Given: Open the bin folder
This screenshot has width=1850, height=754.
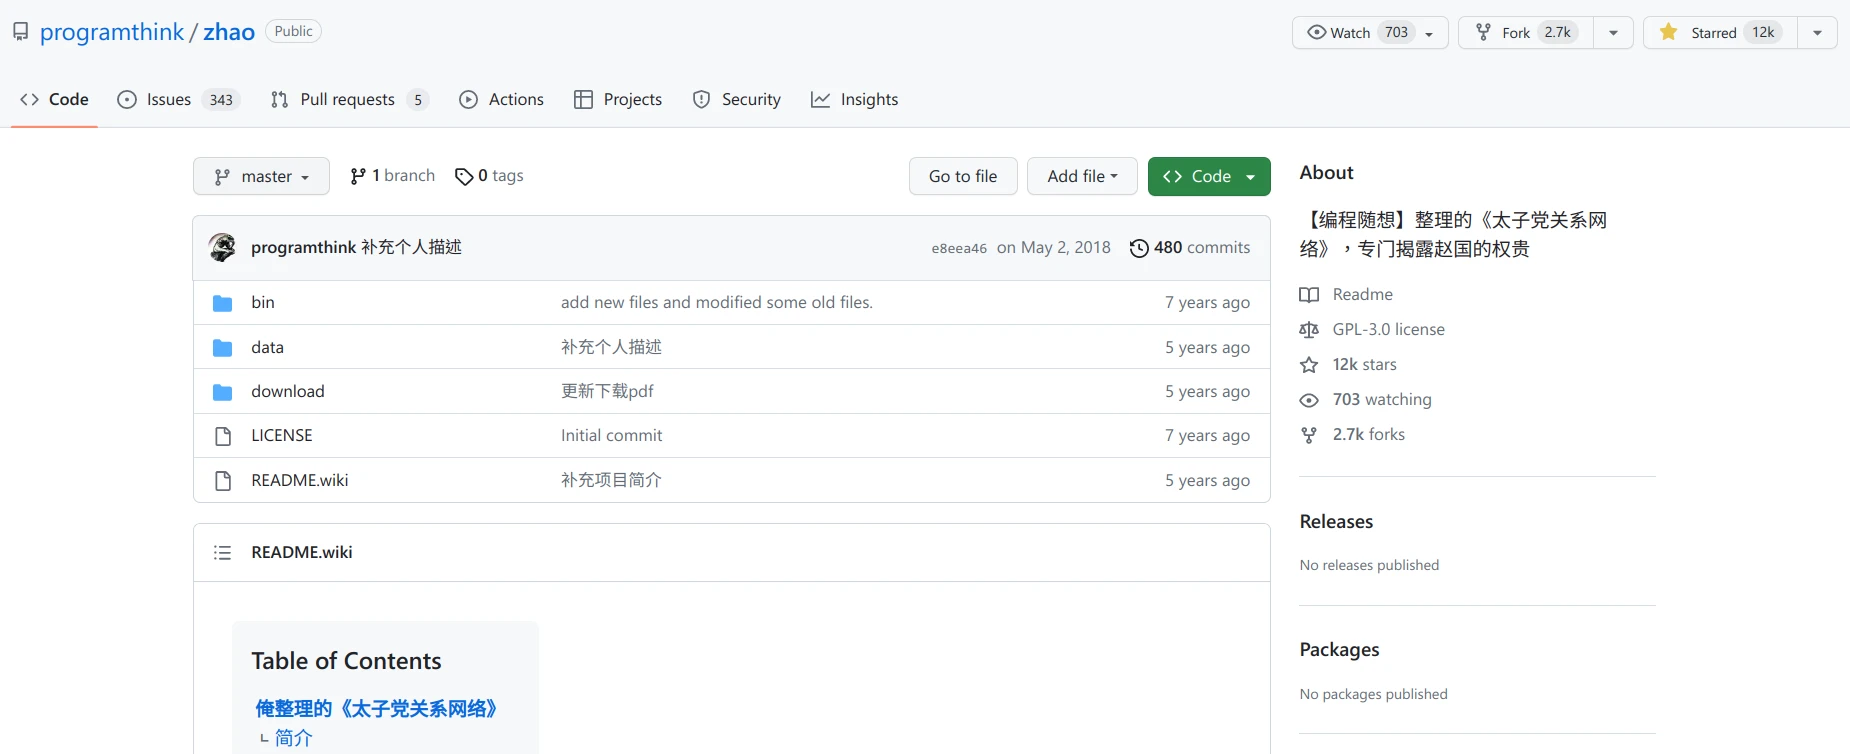Looking at the screenshot, I should [x=262, y=302].
